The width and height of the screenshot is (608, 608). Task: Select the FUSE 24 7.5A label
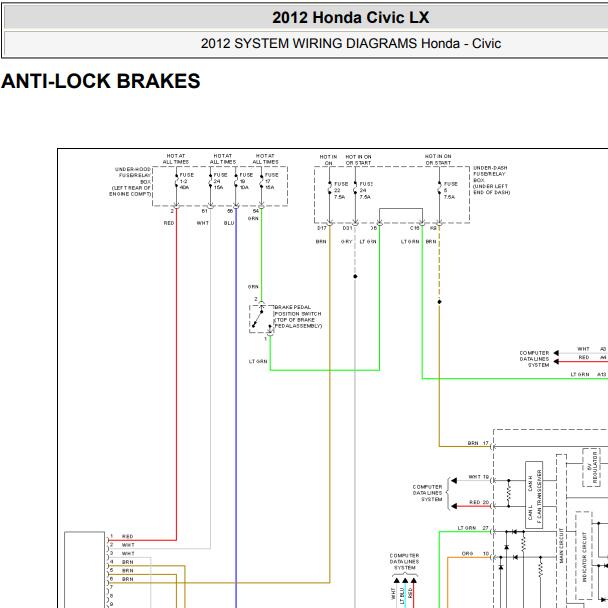pyautogui.click(x=366, y=190)
